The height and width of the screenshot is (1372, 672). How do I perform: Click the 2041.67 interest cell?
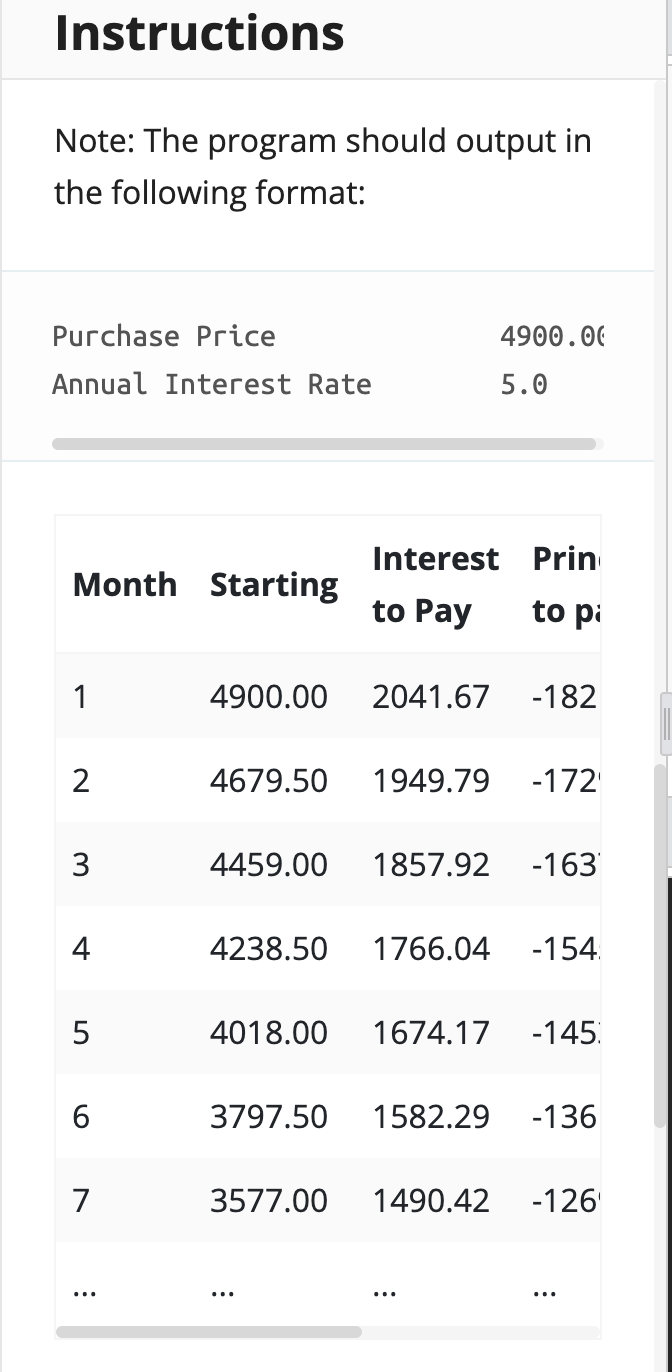click(x=432, y=697)
